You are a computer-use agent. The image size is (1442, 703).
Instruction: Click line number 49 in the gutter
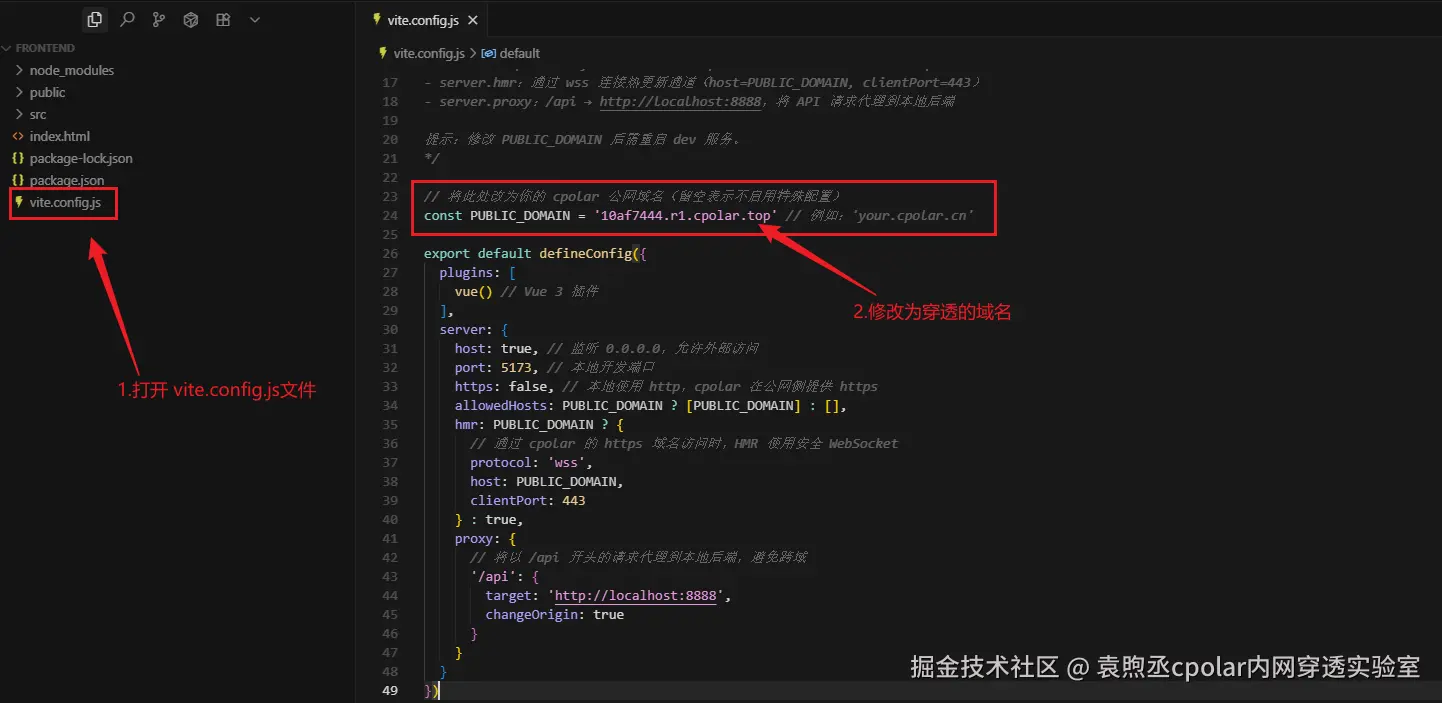click(390, 690)
